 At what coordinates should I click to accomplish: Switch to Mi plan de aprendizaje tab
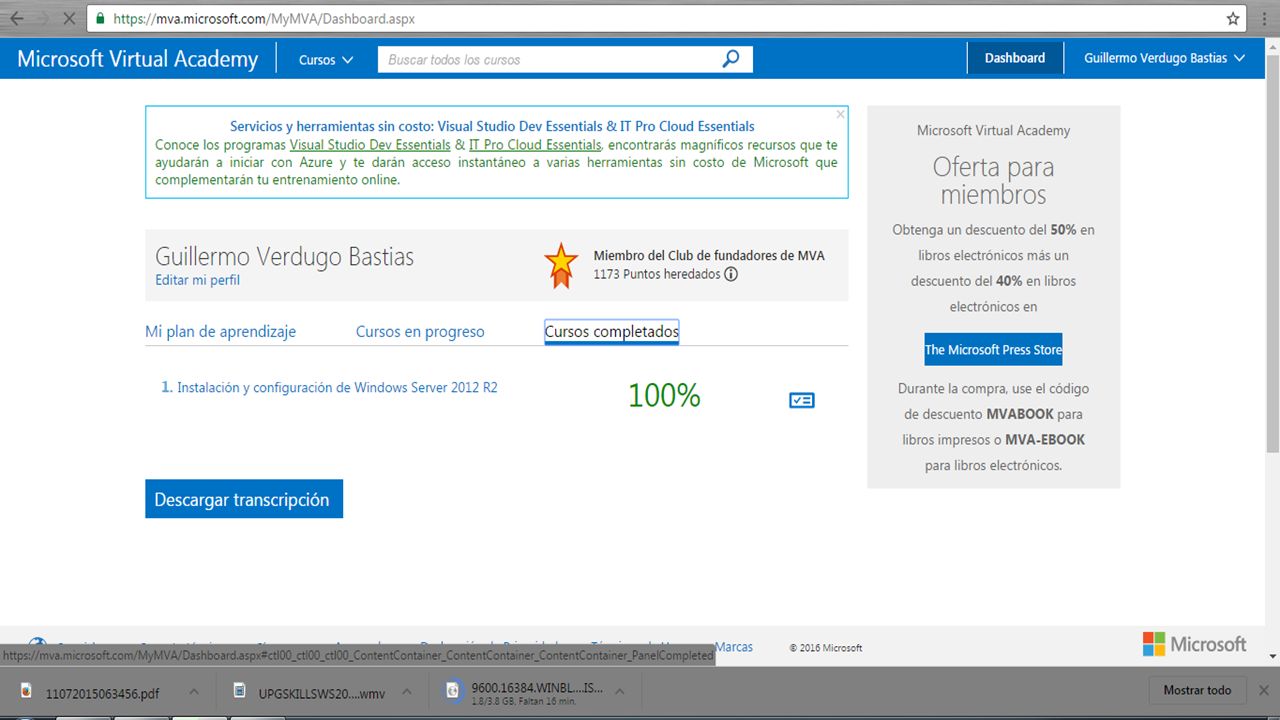[220, 331]
